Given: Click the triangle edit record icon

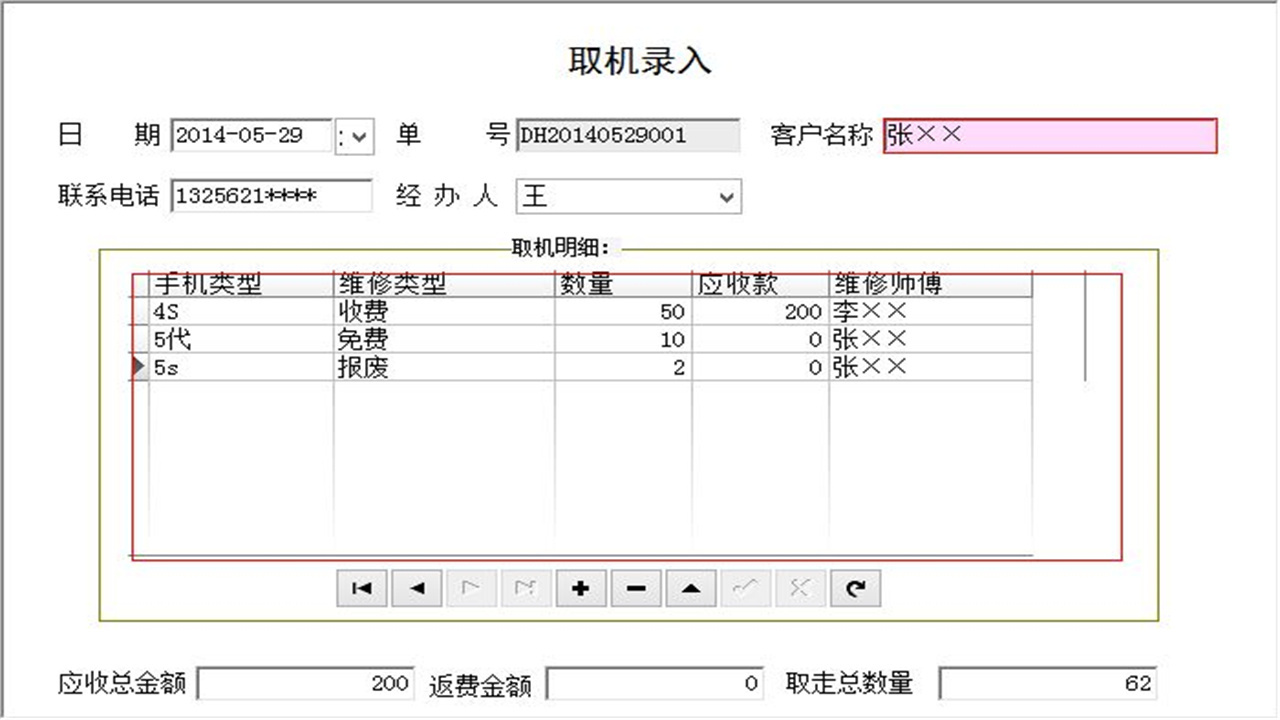Looking at the screenshot, I should (x=690, y=589).
